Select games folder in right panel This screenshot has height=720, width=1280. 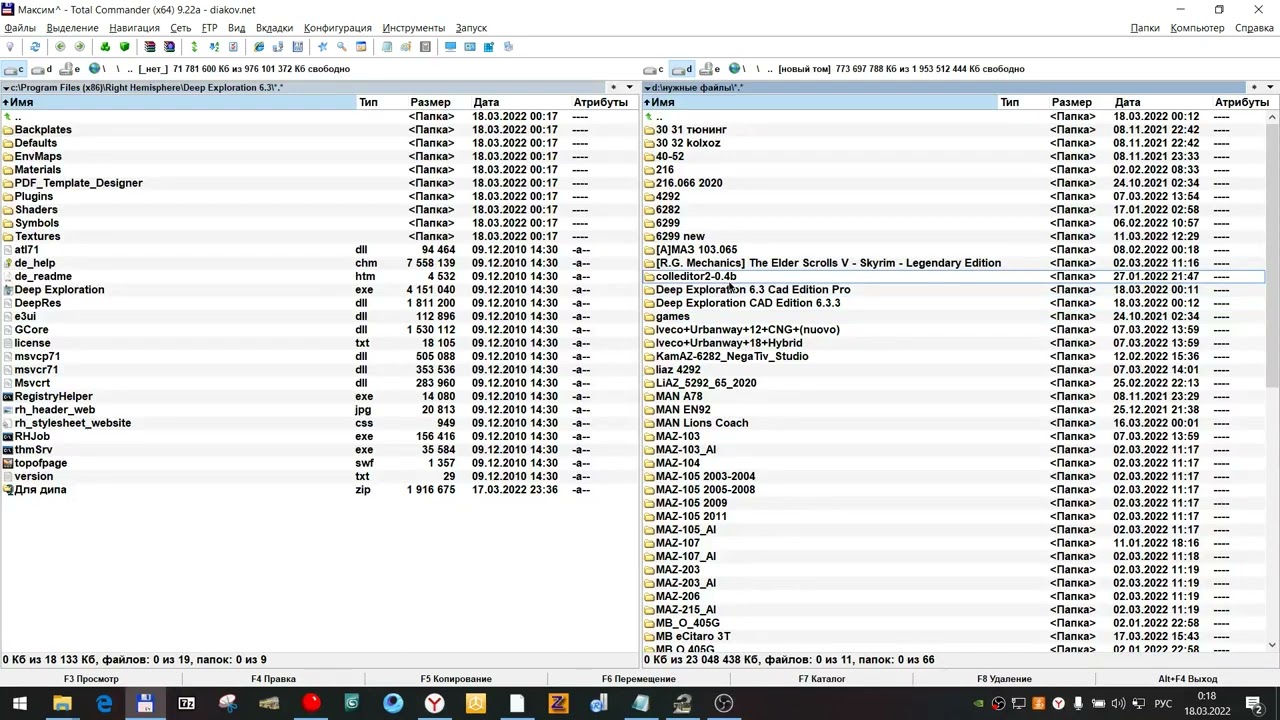pos(673,317)
